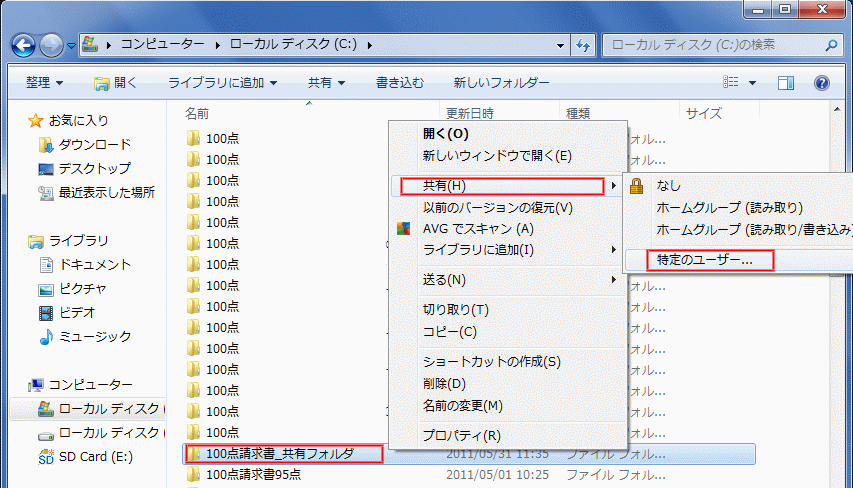Sort by the 種類 column header
Viewport: 853px width, 488px height.
pos(578,113)
